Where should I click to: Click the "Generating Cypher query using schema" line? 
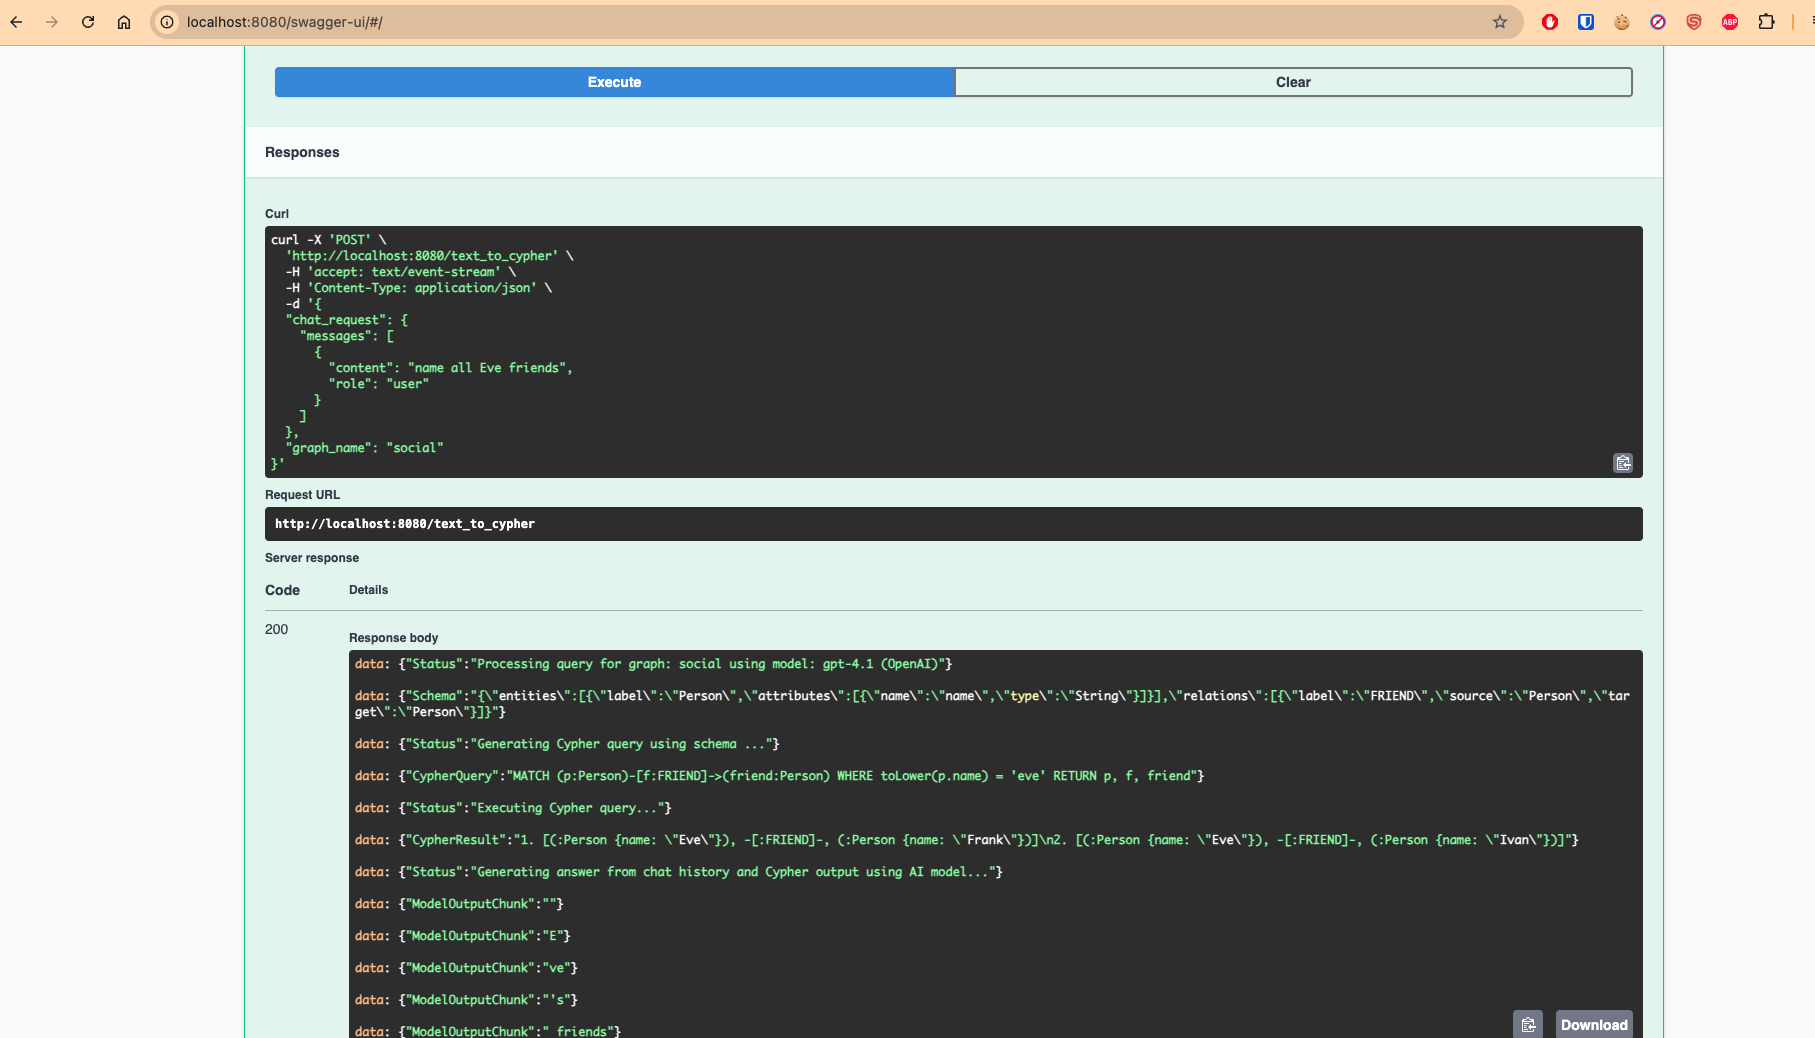pyautogui.click(x=567, y=744)
